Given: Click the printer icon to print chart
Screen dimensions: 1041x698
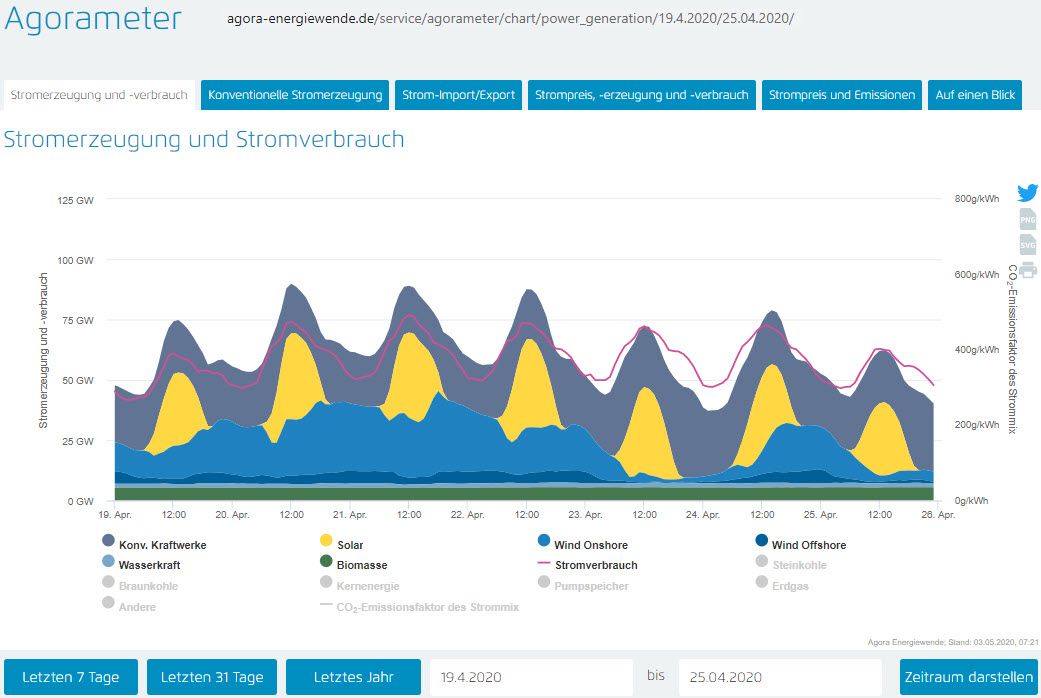Looking at the screenshot, I should [x=1027, y=269].
